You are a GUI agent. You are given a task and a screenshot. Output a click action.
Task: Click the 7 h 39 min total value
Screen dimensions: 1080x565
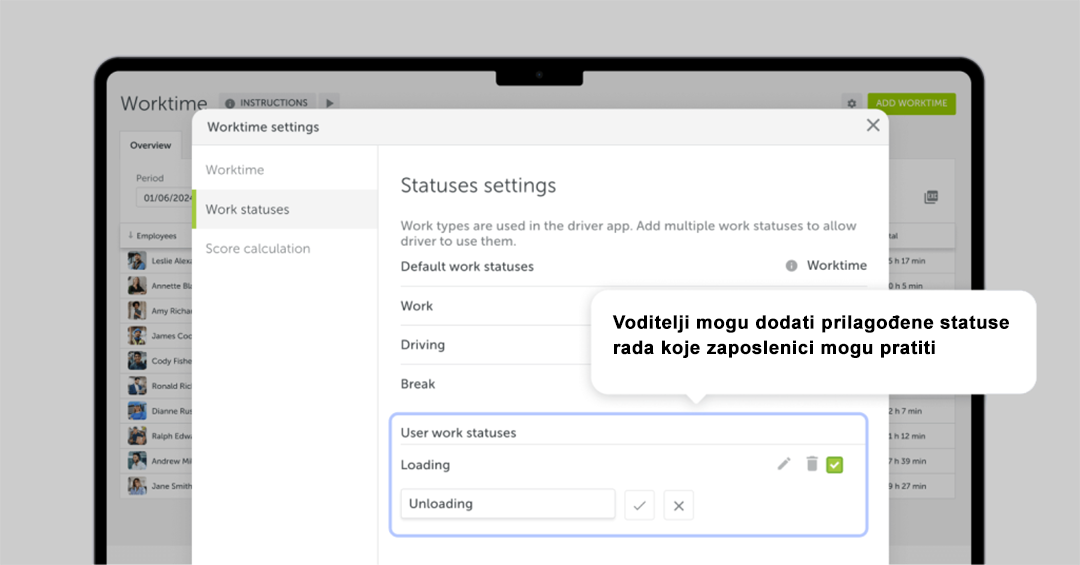tap(908, 461)
